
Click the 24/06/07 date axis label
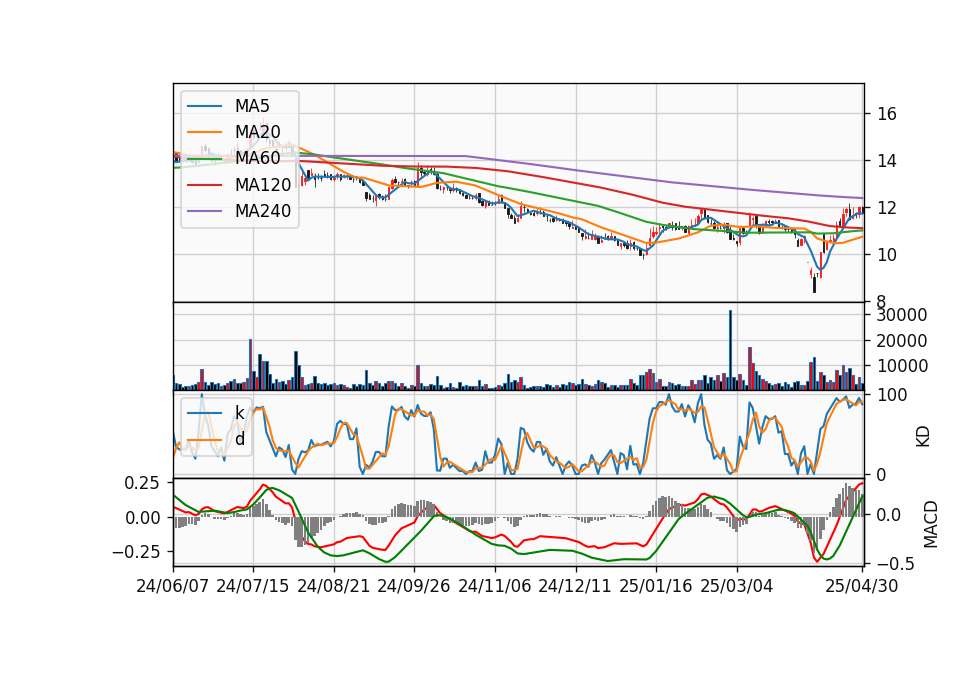click(x=173, y=586)
